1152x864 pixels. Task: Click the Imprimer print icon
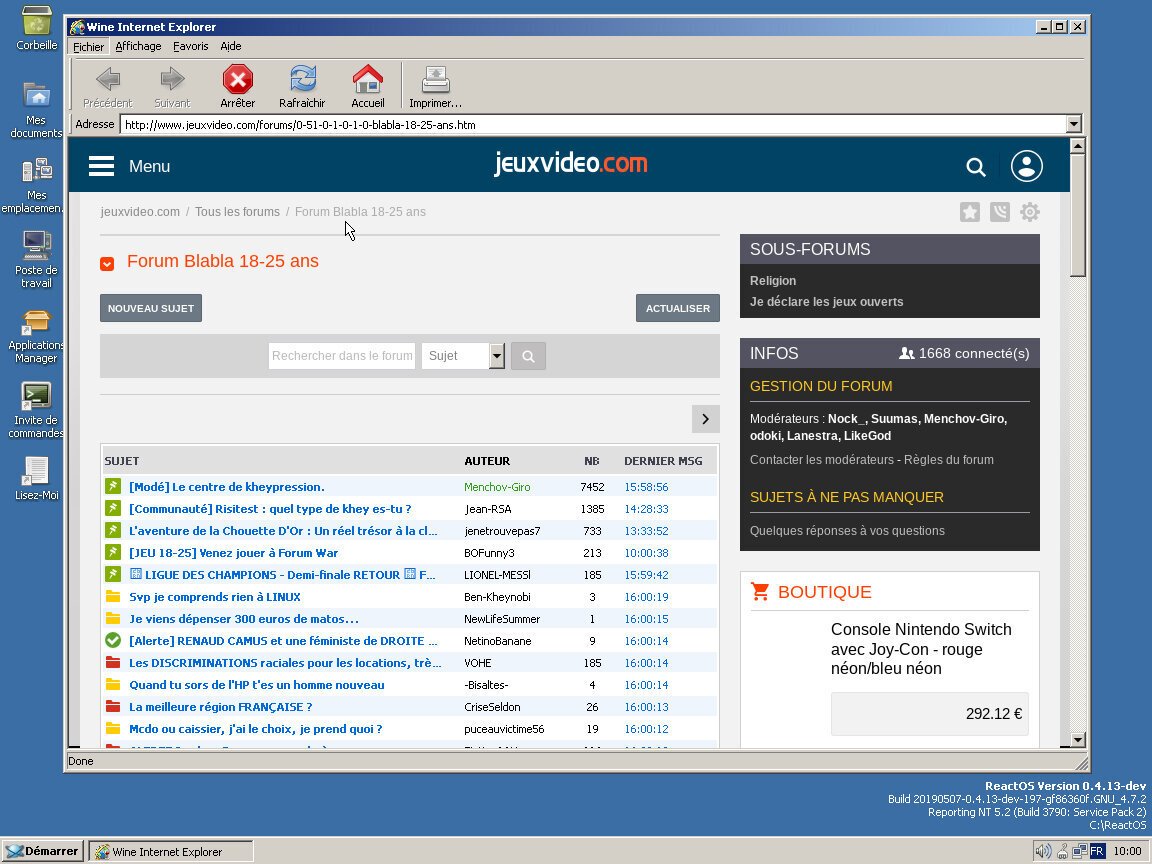point(435,80)
